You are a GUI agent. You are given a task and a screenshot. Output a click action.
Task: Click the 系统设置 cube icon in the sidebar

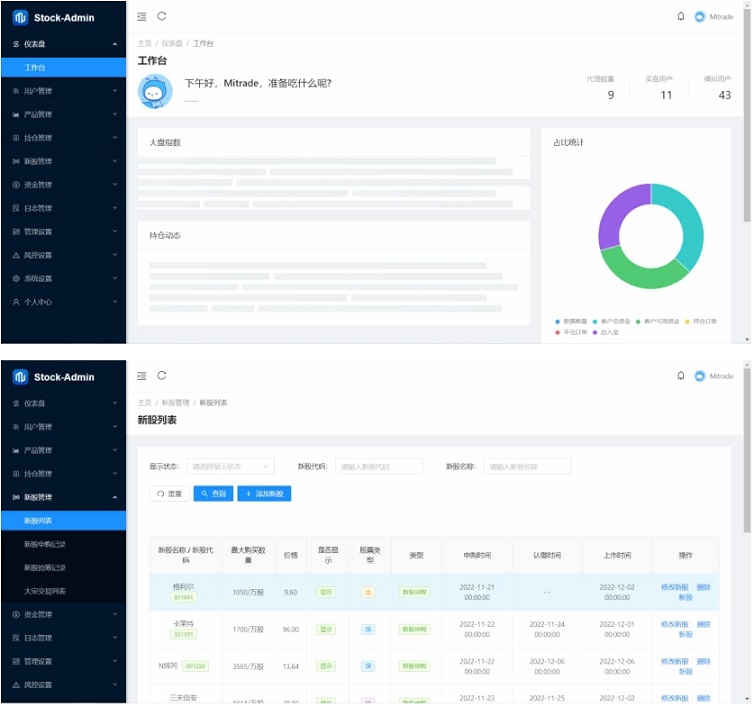(15, 278)
